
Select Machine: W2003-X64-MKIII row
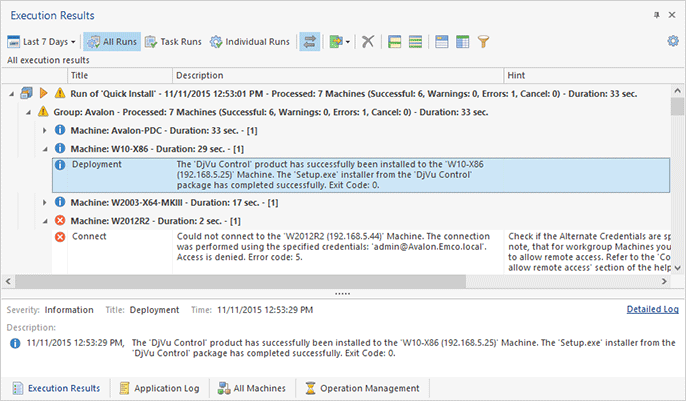[x=174, y=203]
